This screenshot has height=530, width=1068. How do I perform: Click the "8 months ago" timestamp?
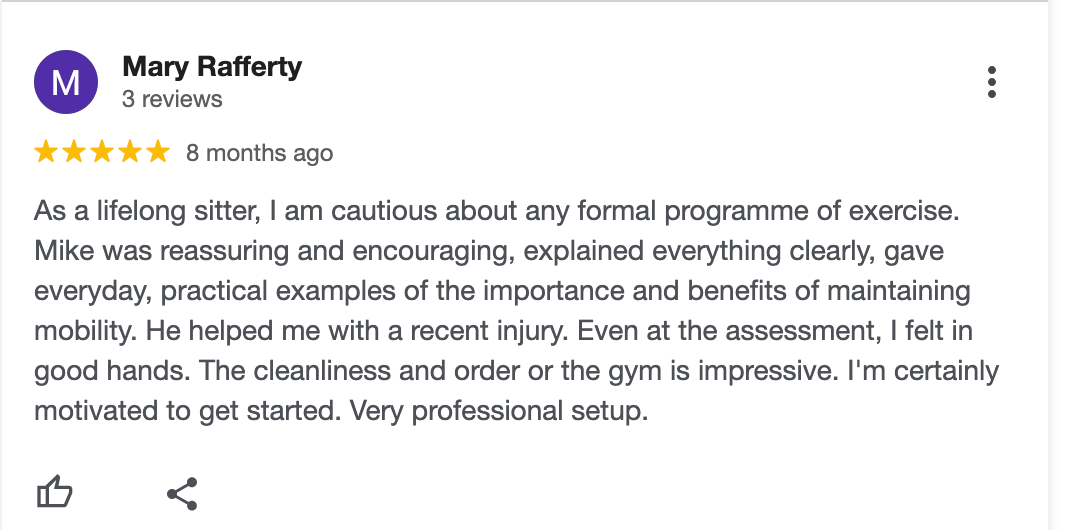coord(259,153)
